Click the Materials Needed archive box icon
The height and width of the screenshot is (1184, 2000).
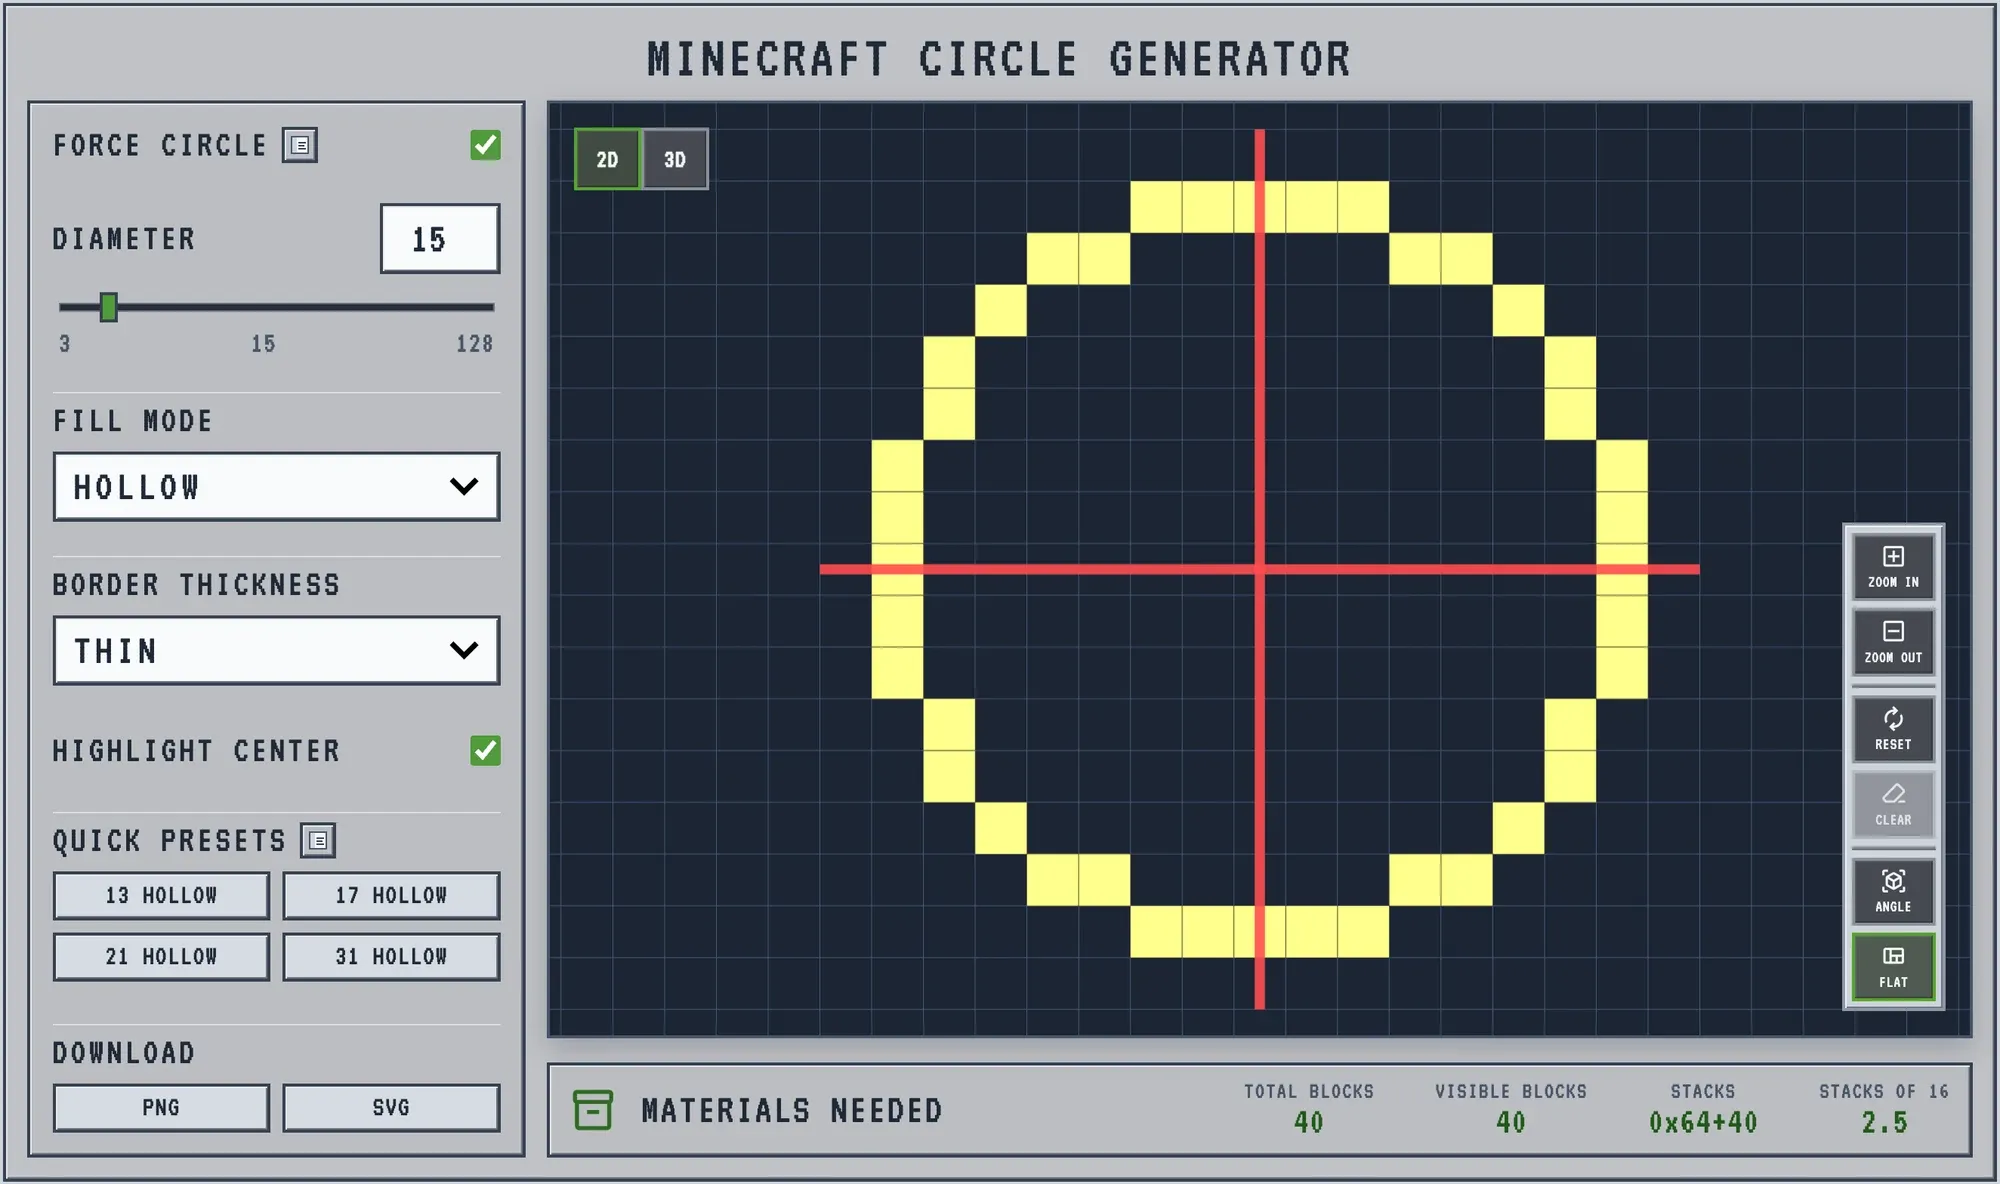pos(593,1110)
